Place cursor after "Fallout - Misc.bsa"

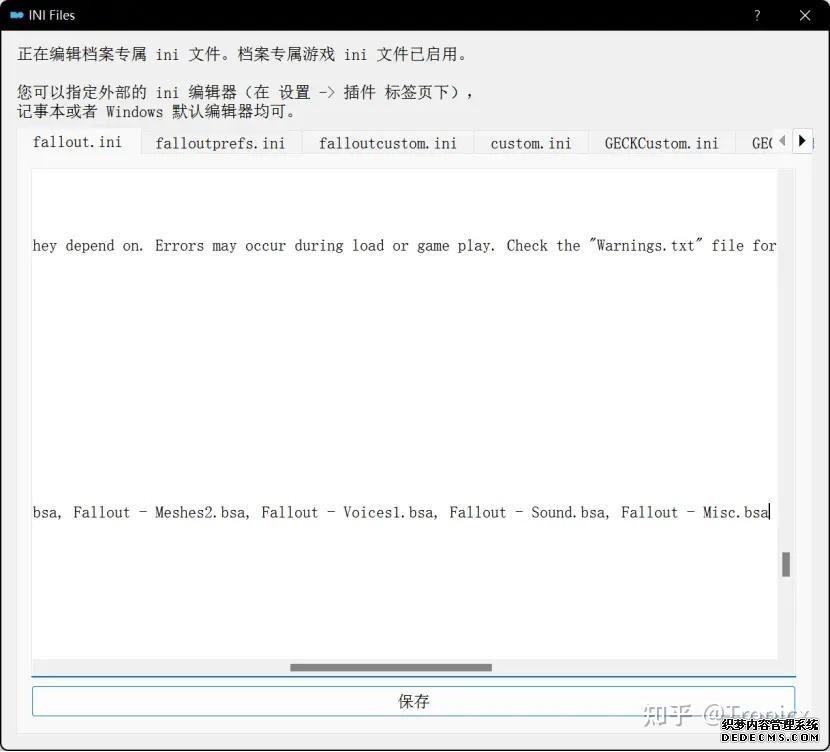coord(769,513)
